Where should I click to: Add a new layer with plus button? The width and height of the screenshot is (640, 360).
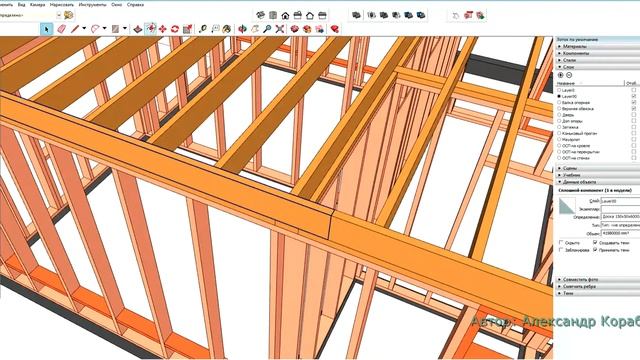point(560,75)
